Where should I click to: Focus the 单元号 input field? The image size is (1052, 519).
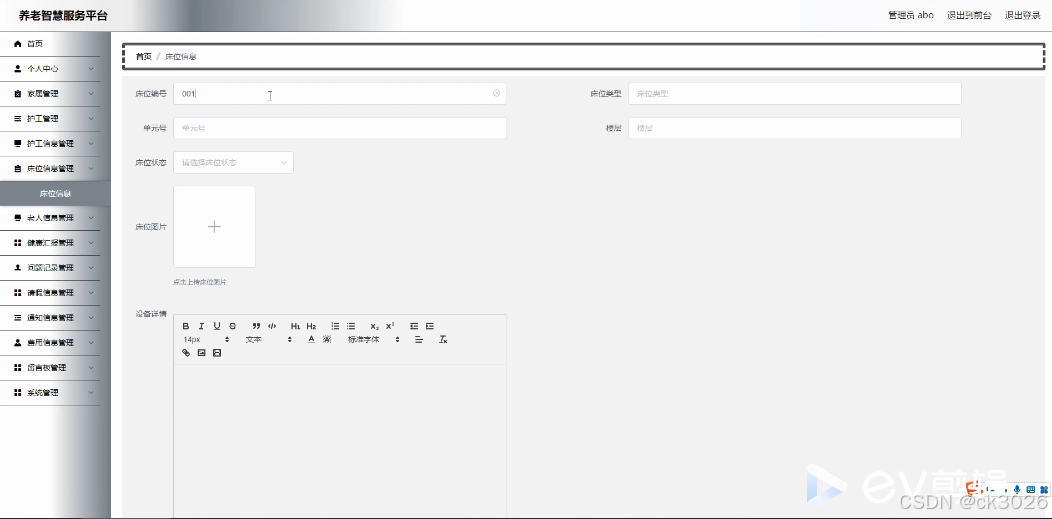click(x=339, y=128)
